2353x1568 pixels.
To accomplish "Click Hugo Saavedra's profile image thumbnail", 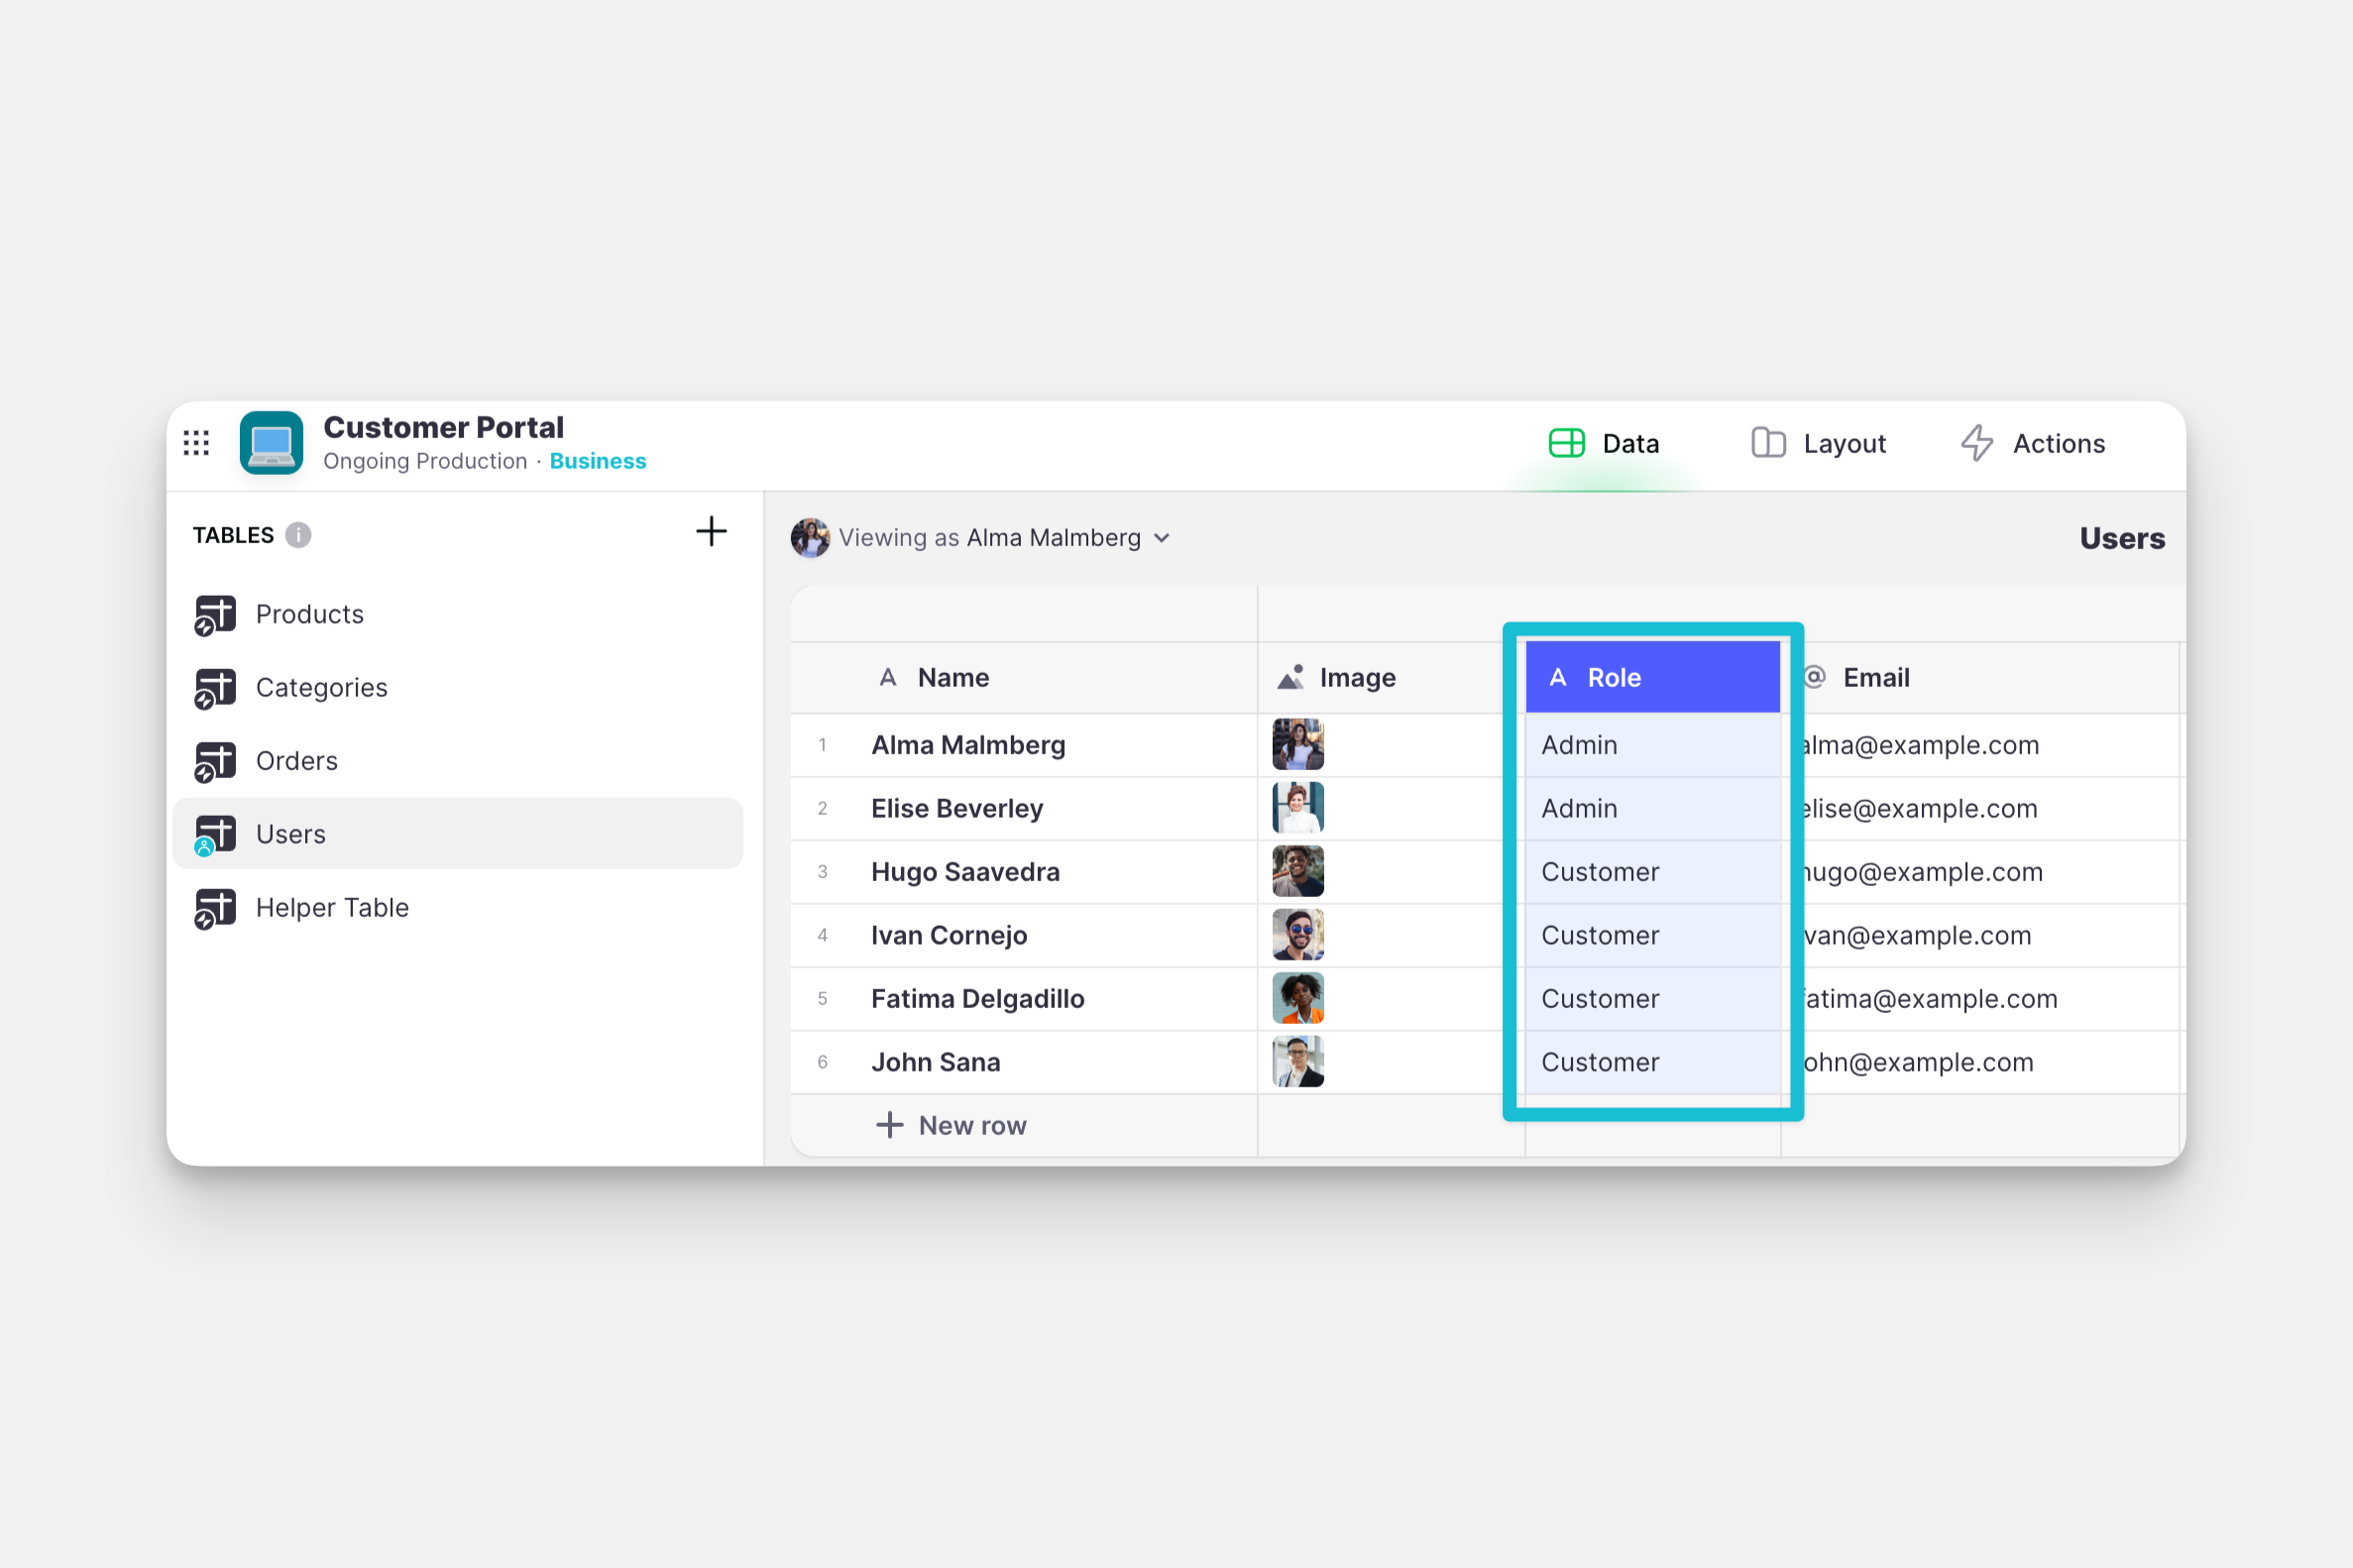I will [1297, 871].
